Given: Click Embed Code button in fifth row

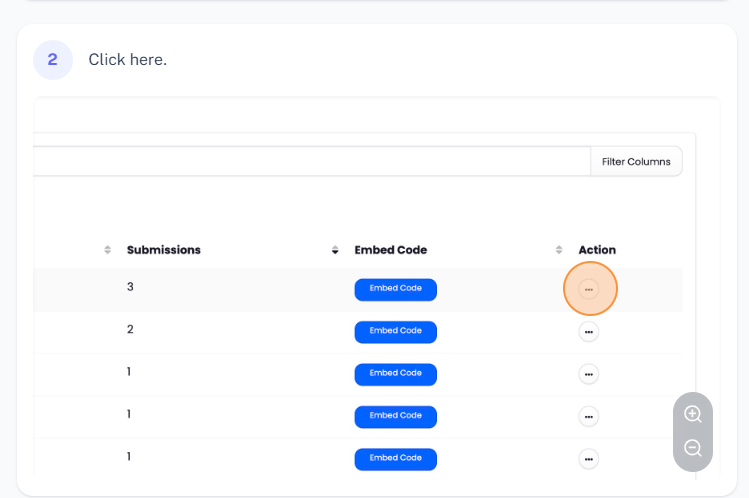Looking at the screenshot, I should tap(396, 458).
